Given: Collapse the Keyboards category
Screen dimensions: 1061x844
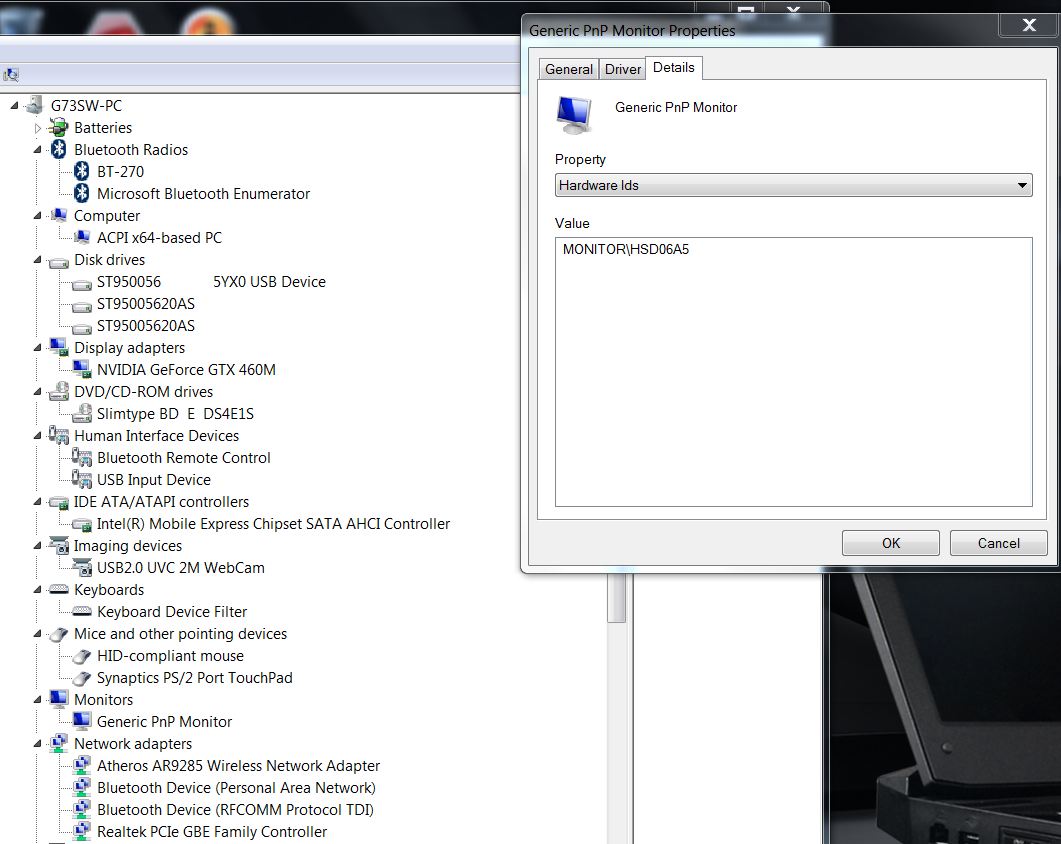Looking at the screenshot, I should point(38,590).
